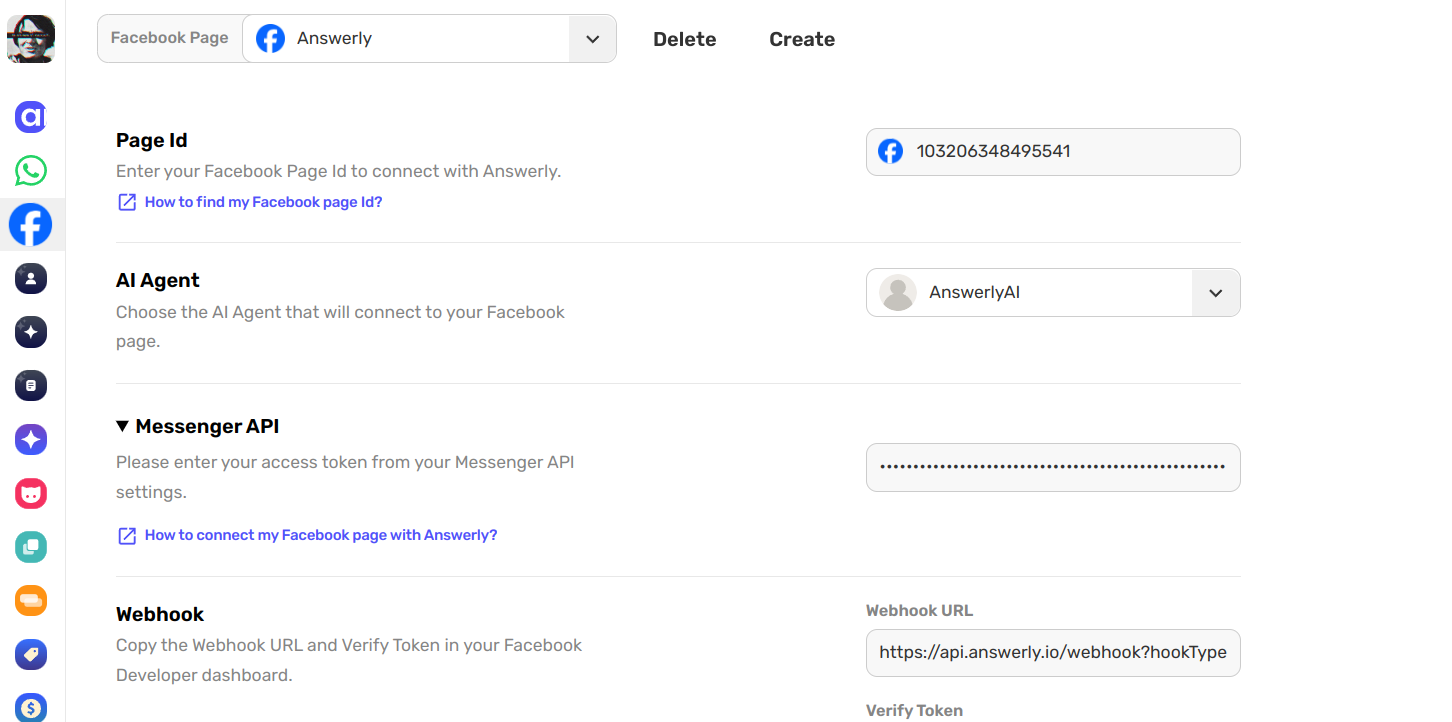Viewport: 1452px width, 722px height.
Task: Click 'Please enter your access token' description
Action: click(x=345, y=477)
